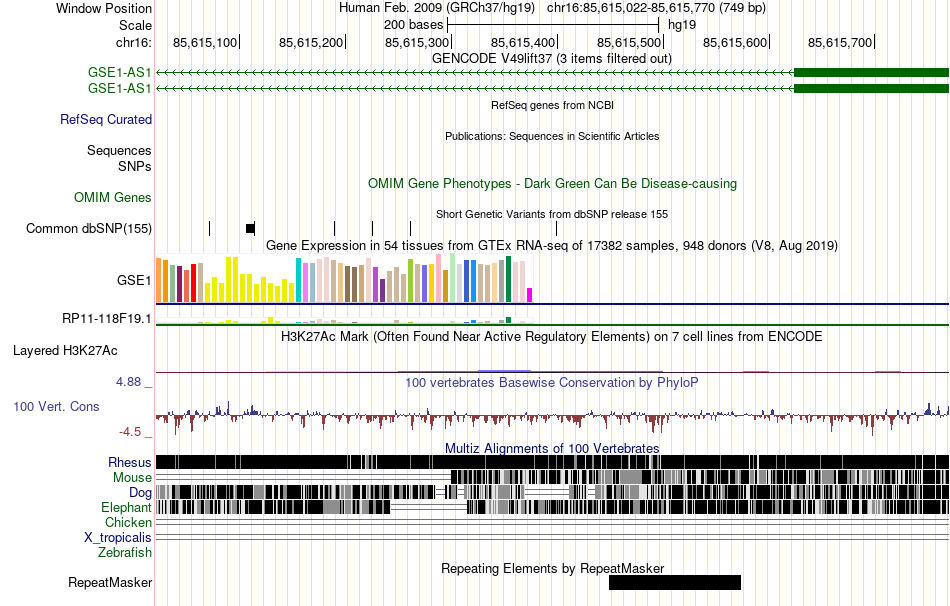Screen dimensions: 950x606
Task: Click the black RepeatMasker element block
Action: pyautogui.click(x=675, y=582)
